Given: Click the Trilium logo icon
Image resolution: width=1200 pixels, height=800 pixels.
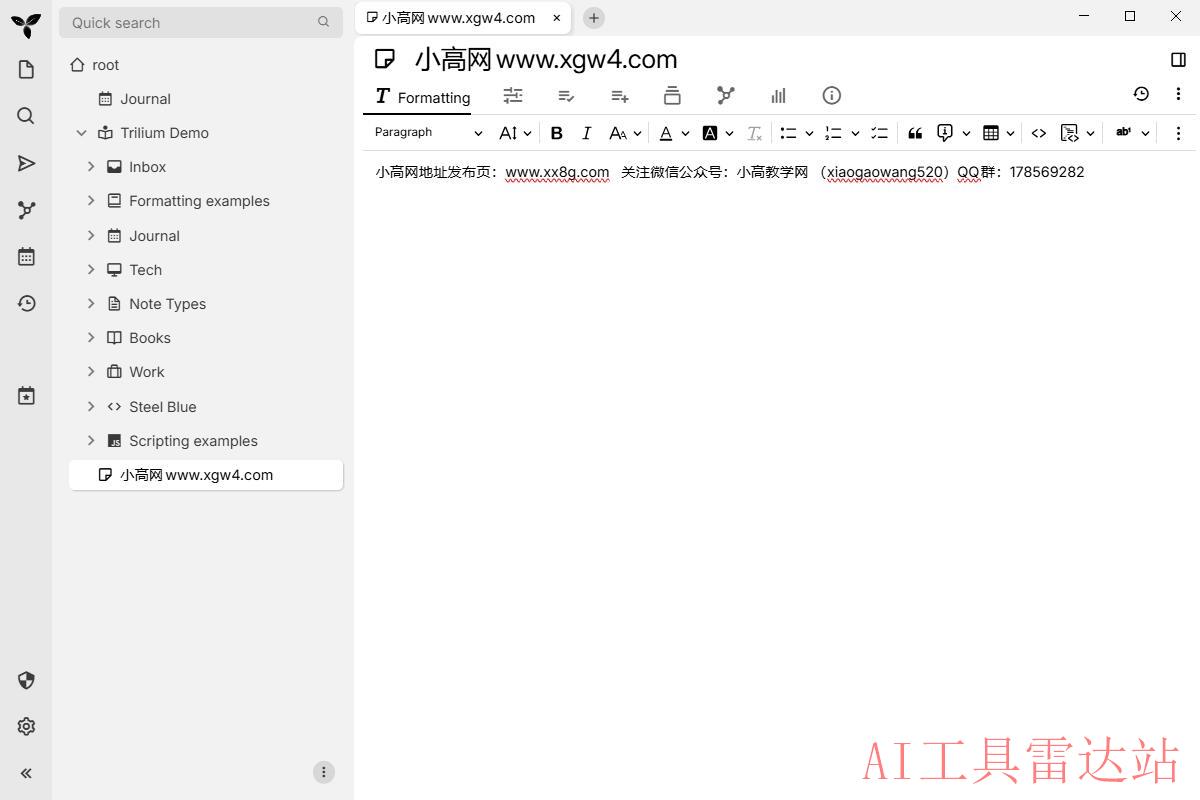Looking at the screenshot, I should [26, 24].
